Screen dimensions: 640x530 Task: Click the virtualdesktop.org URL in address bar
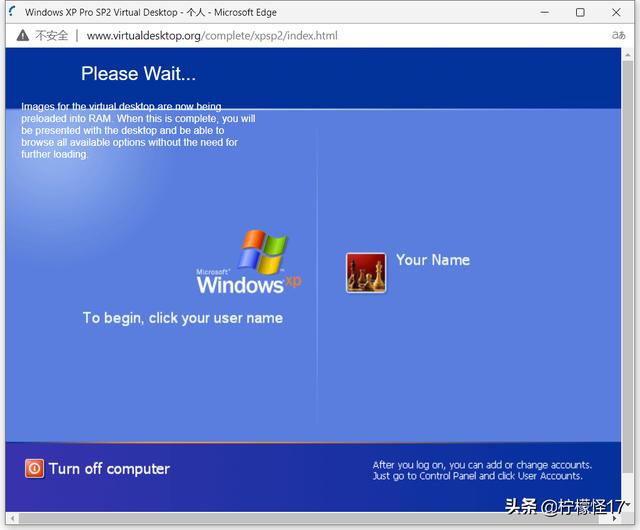tap(212, 36)
